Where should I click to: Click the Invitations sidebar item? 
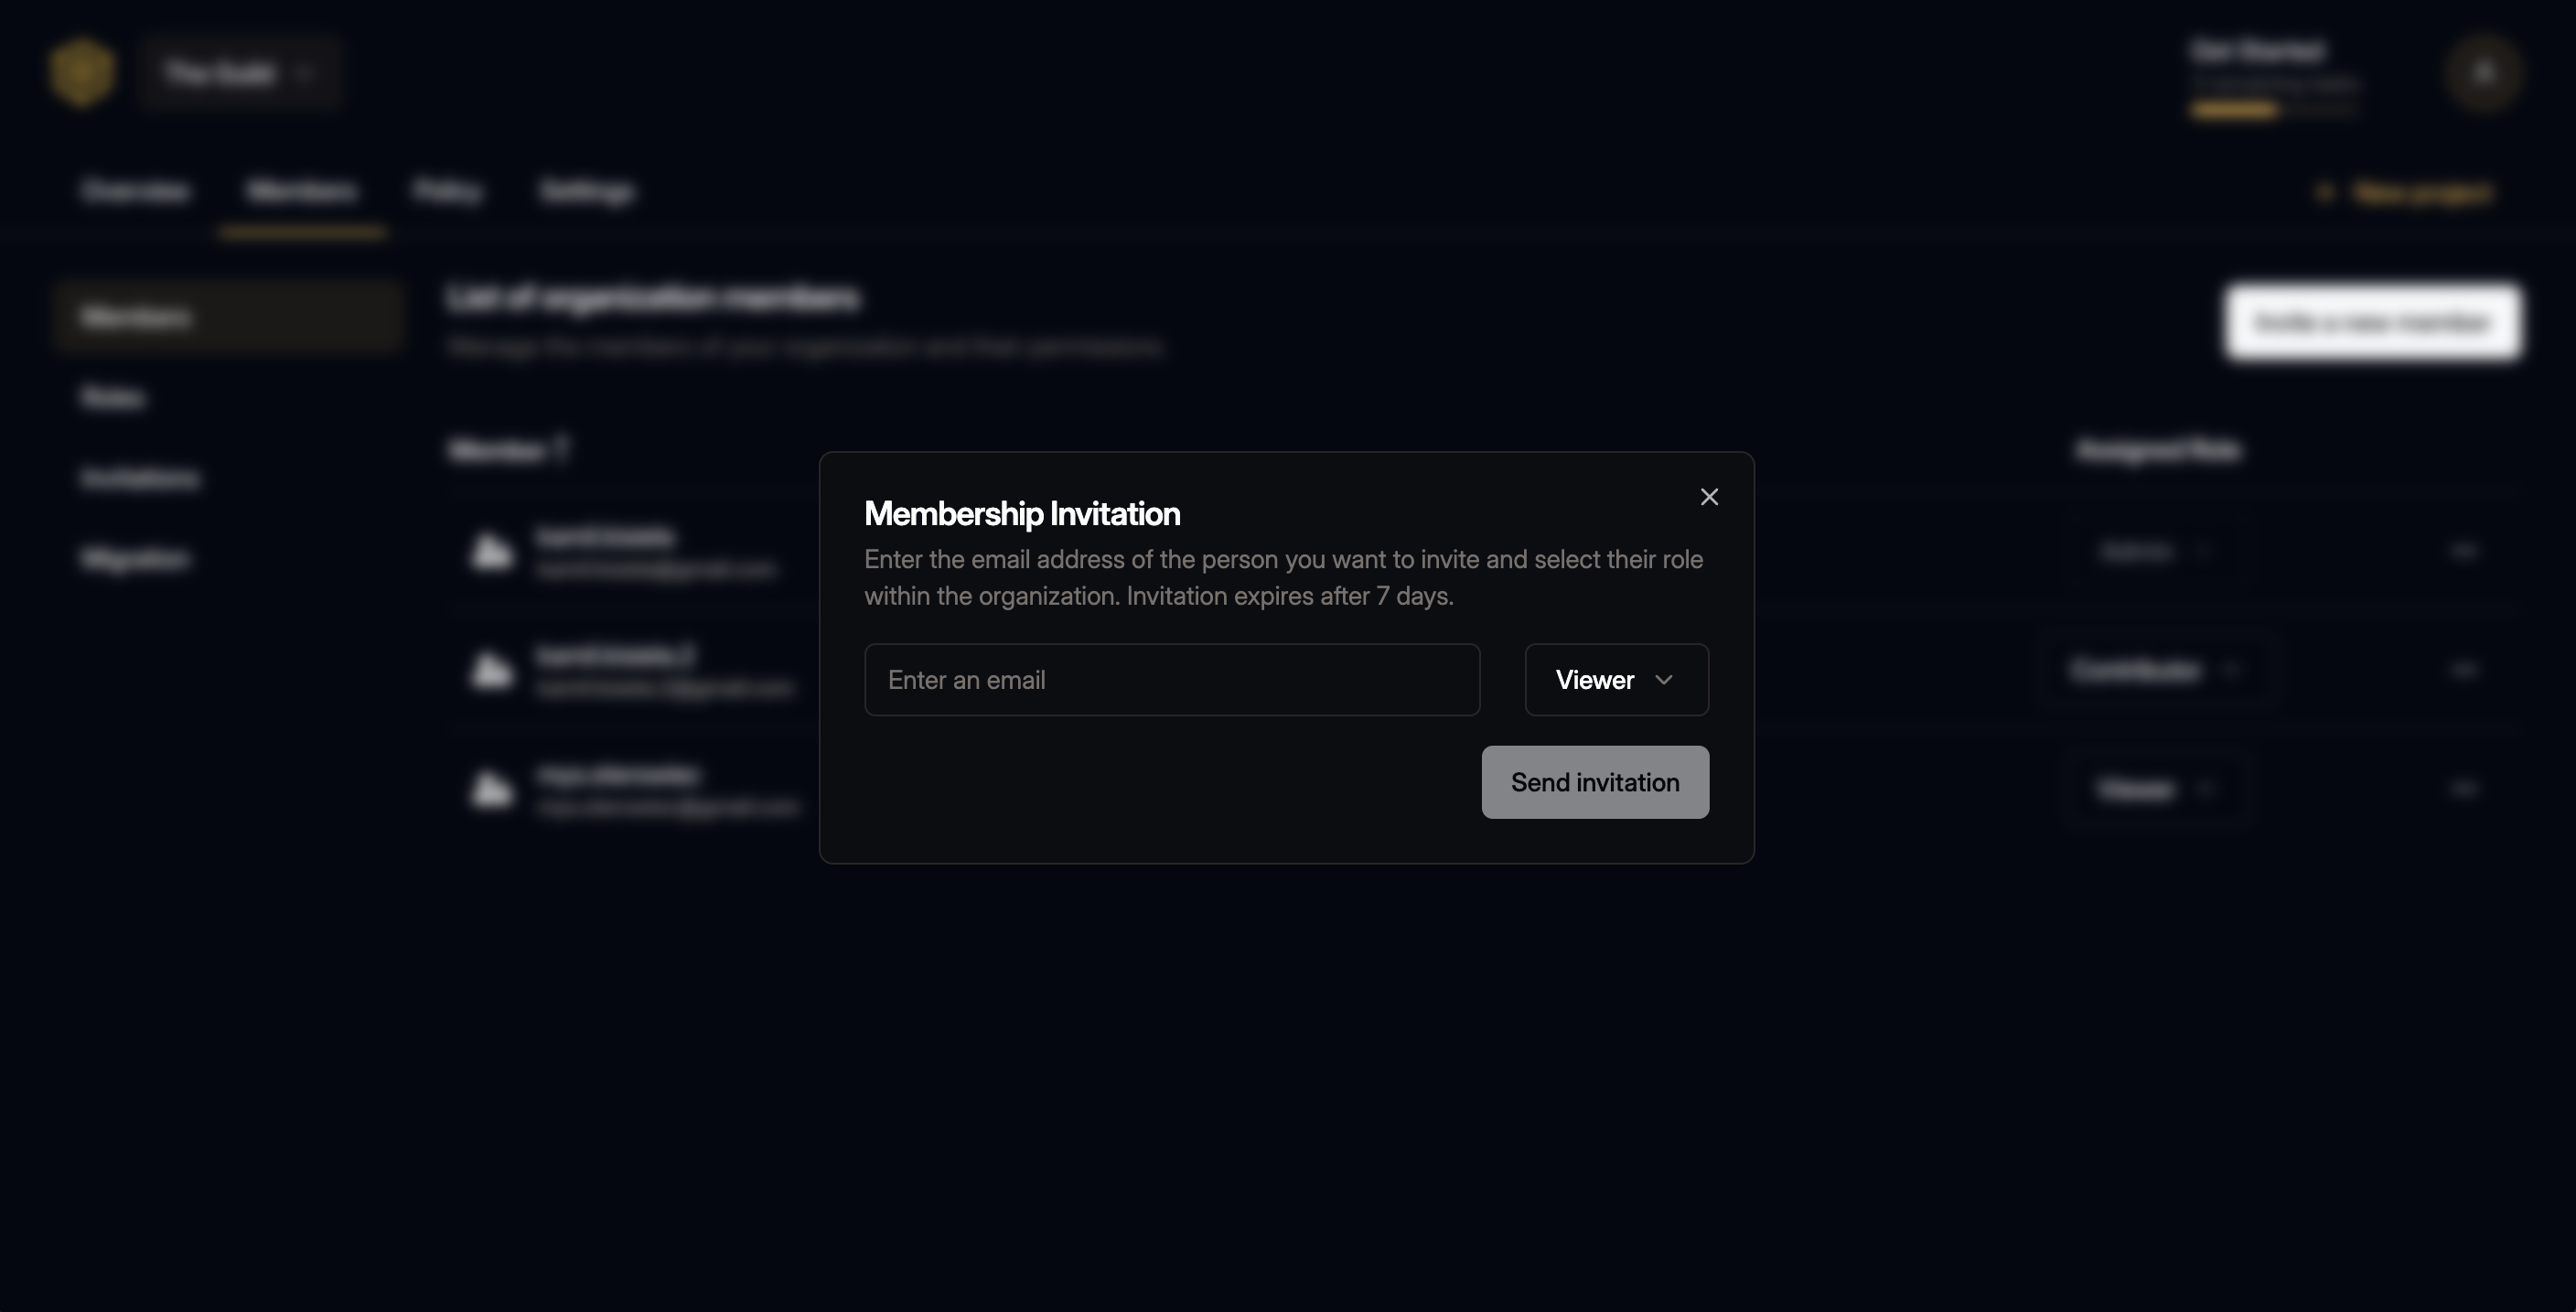pos(139,477)
